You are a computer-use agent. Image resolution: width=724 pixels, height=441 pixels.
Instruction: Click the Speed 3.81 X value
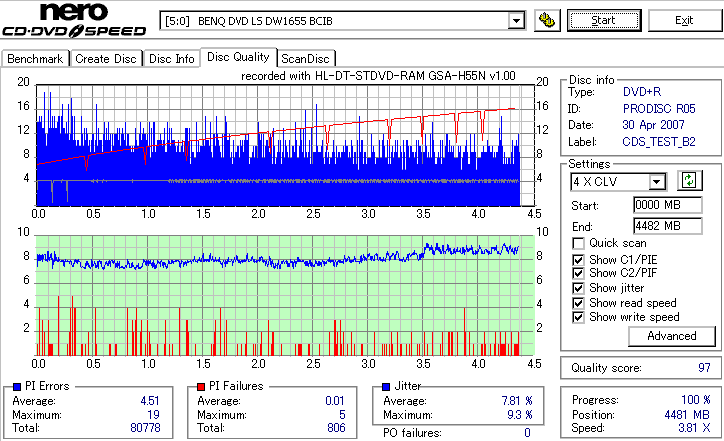pos(694,428)
